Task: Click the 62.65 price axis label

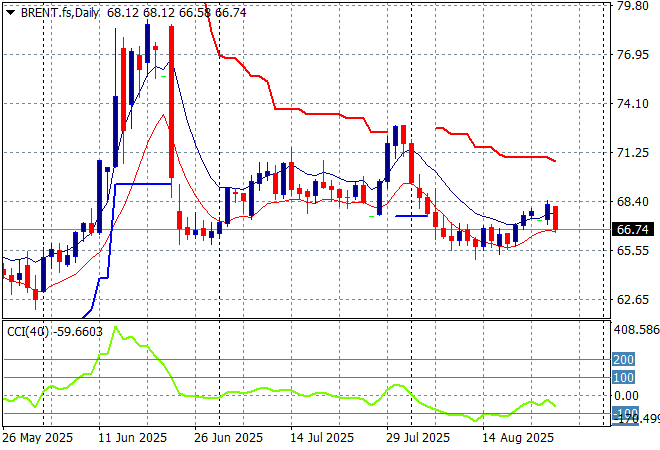Action: (x=632, y=300)
